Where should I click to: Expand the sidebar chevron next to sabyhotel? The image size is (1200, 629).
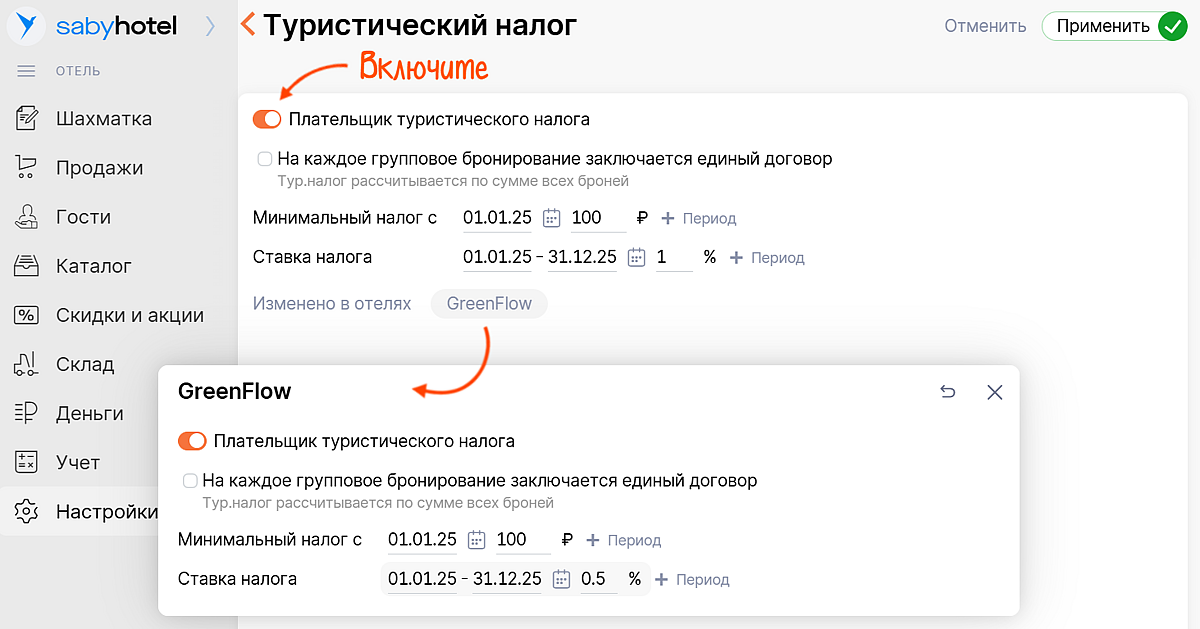(210, 27)
